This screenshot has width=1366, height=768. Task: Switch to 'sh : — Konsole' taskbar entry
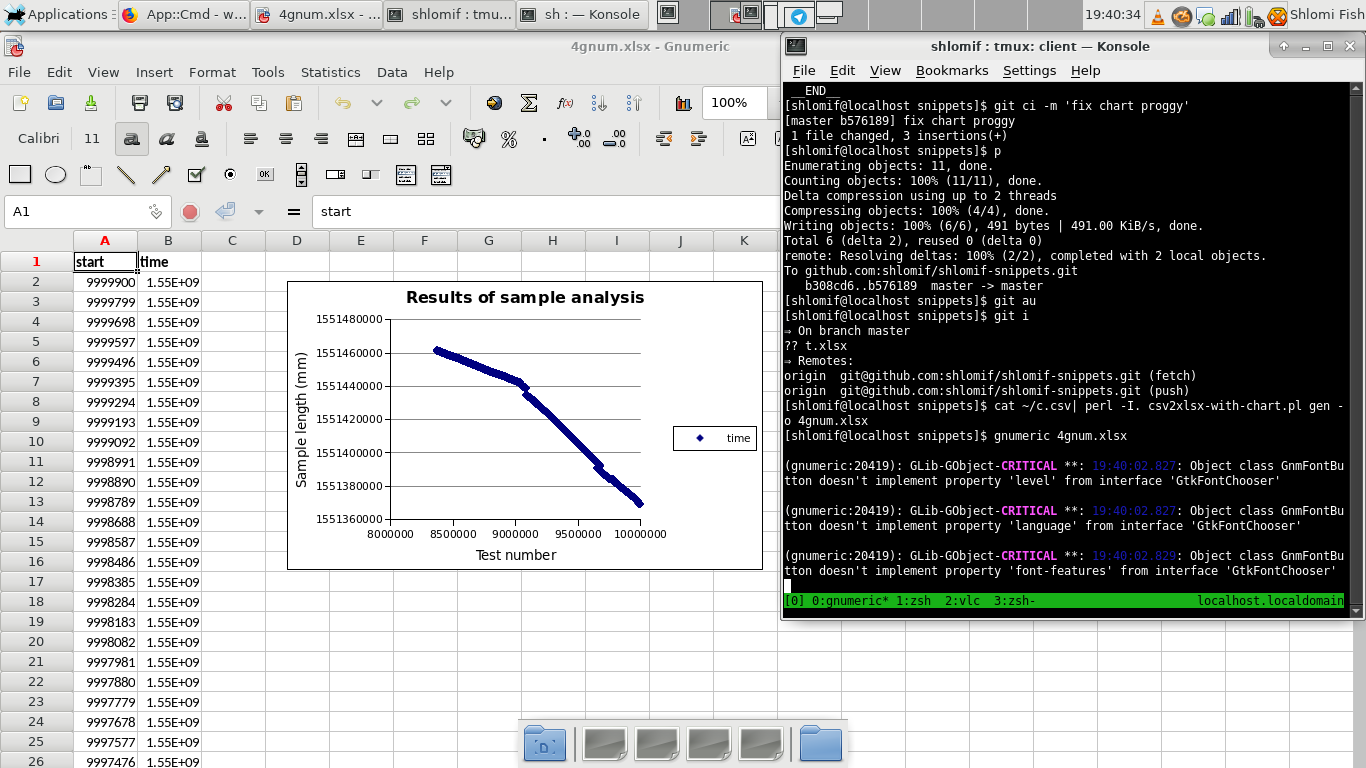[x=583, y=15]
